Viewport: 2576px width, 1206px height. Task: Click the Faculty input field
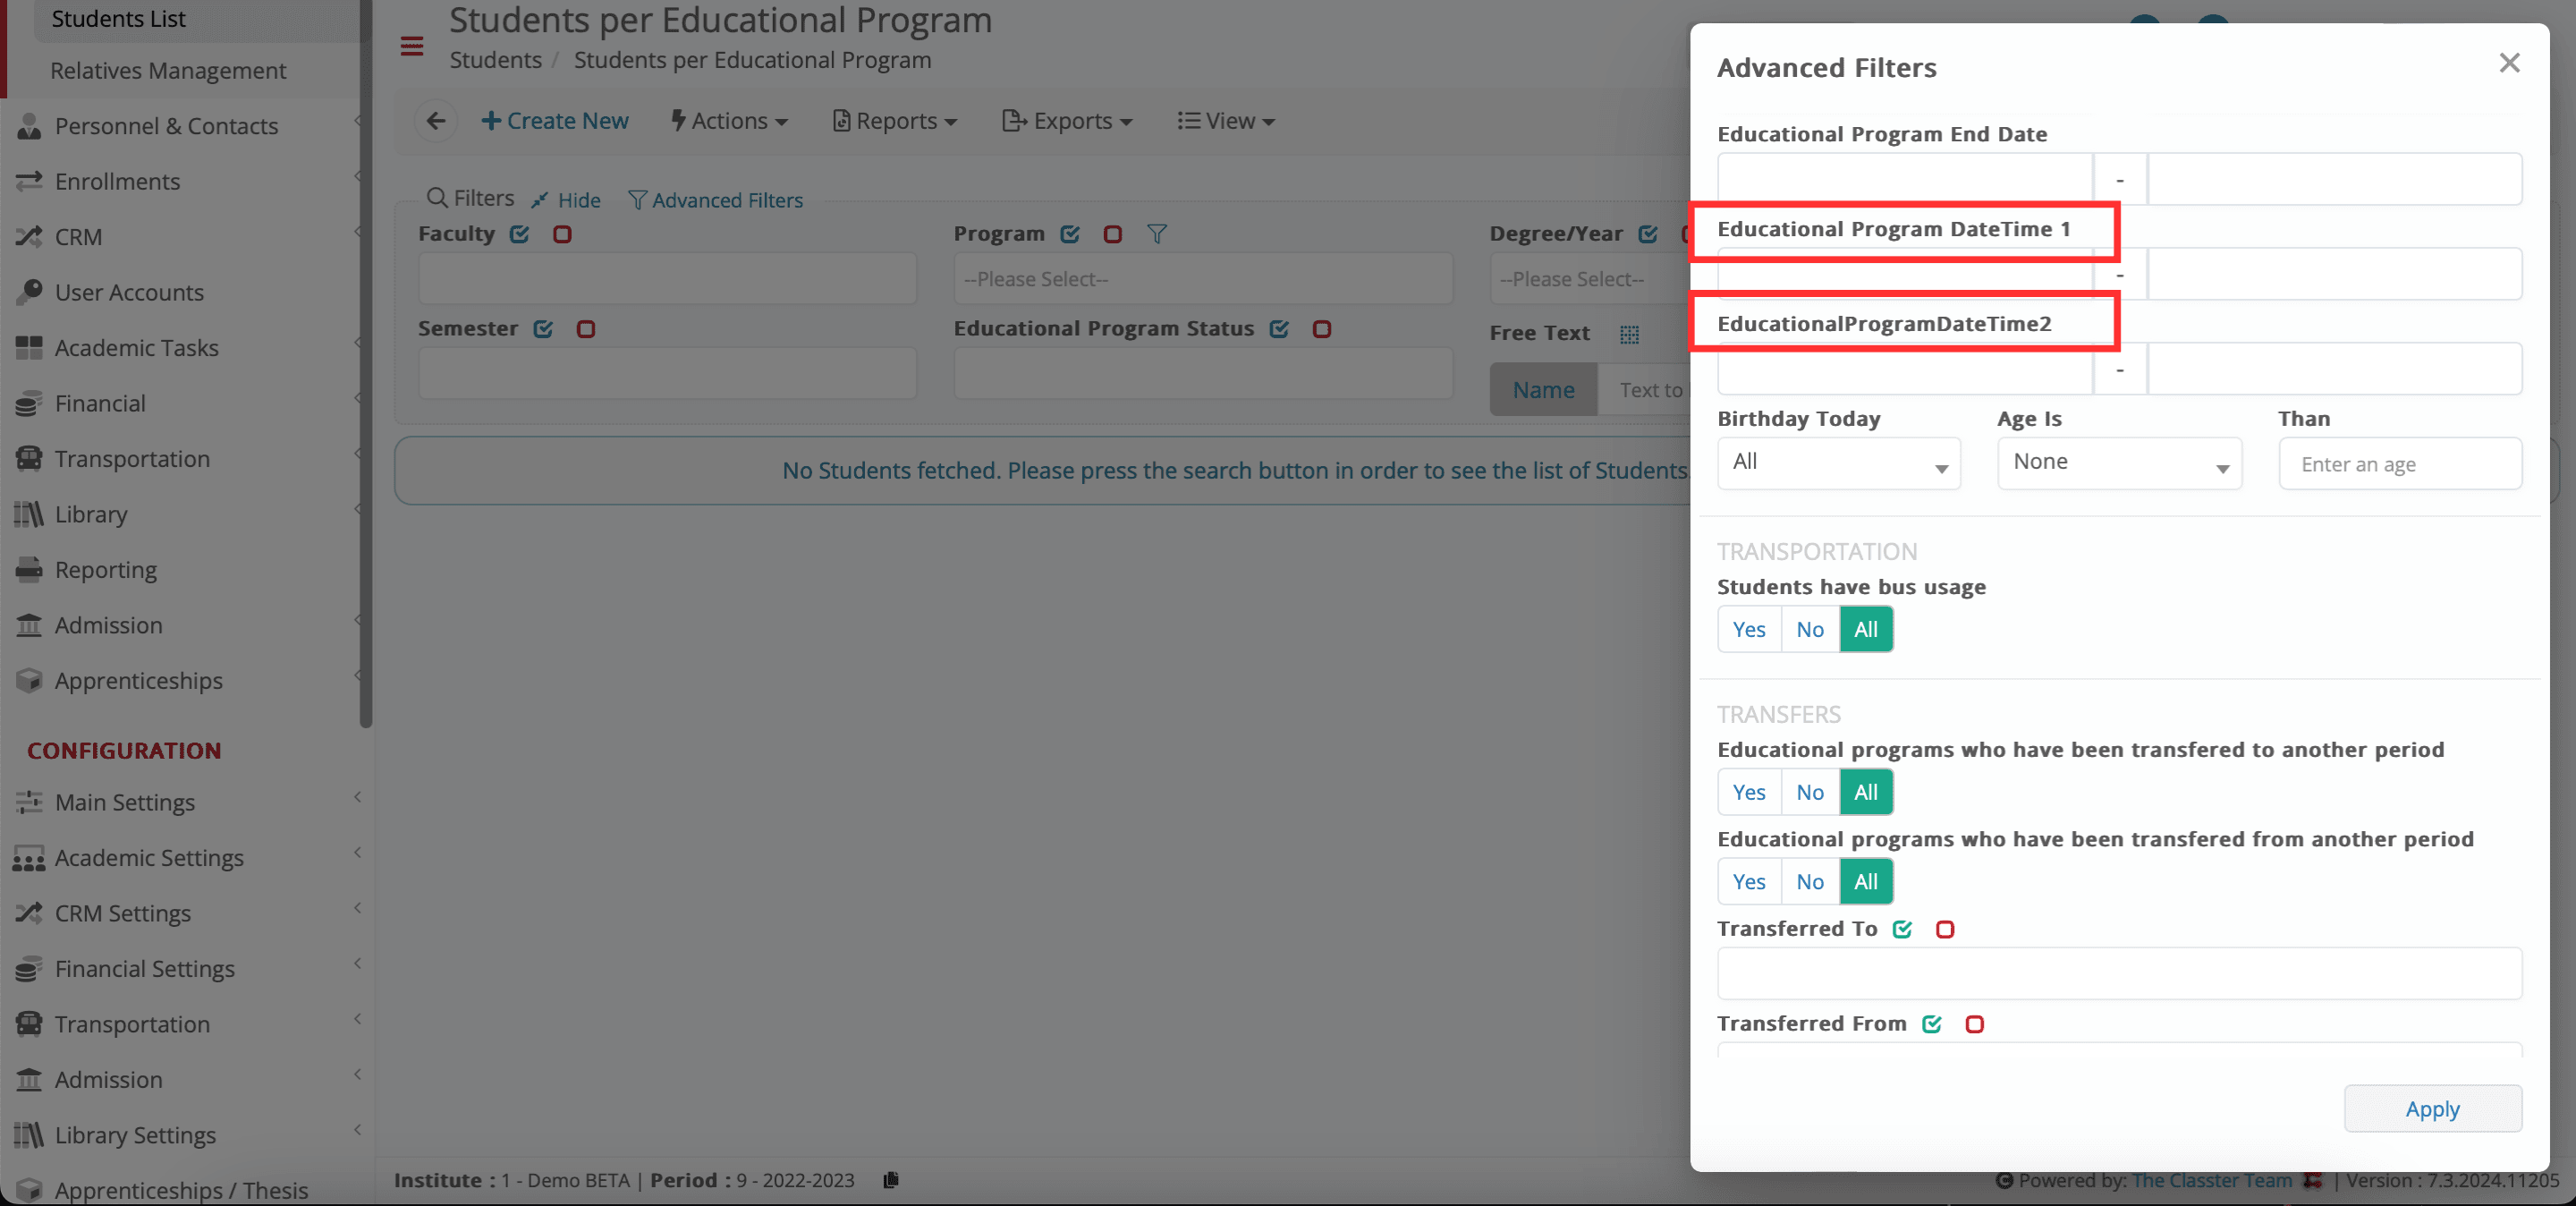(x=667, y=279)
